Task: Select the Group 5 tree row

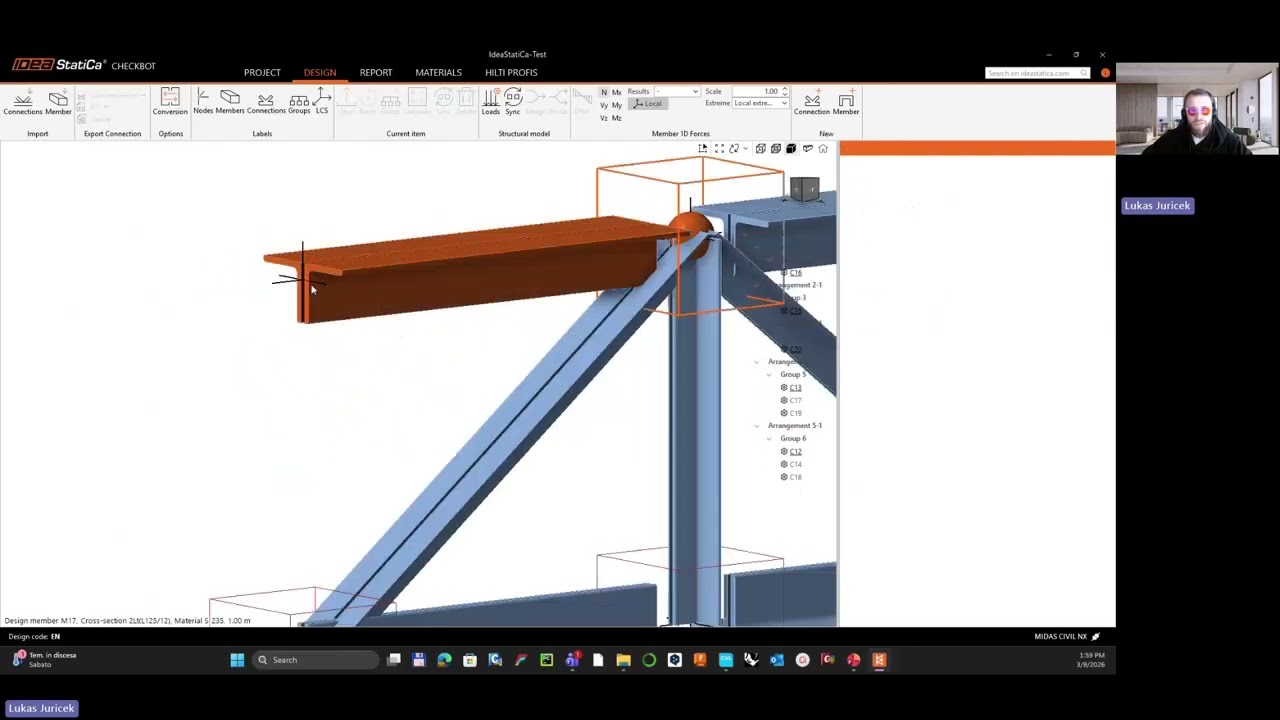Action: pyautogui.click(x=793, y=375)
